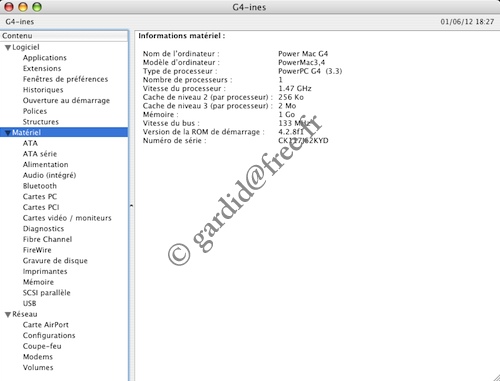Select Structures in the sidebar

(41, 122)
